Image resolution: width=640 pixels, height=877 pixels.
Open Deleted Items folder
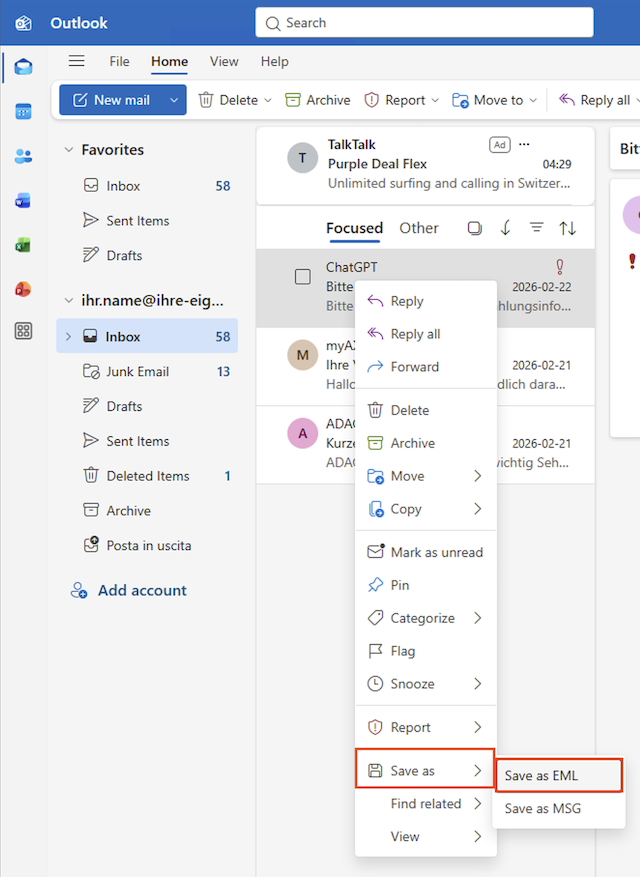point(147,476)
